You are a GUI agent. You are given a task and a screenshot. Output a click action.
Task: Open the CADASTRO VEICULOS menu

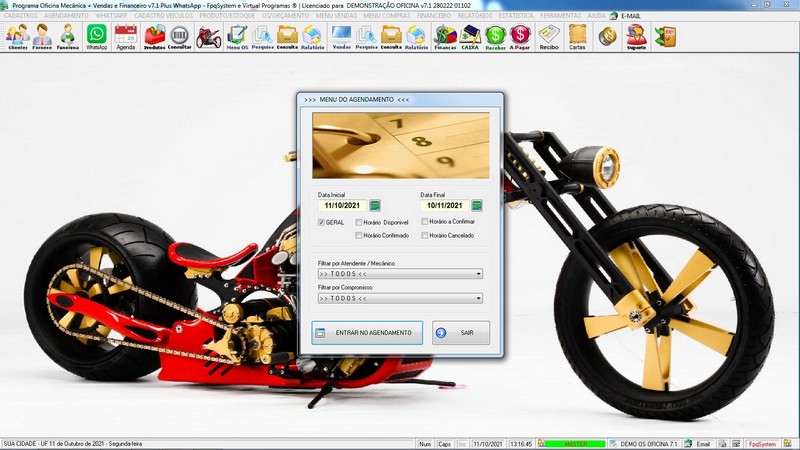pos(163,16)
